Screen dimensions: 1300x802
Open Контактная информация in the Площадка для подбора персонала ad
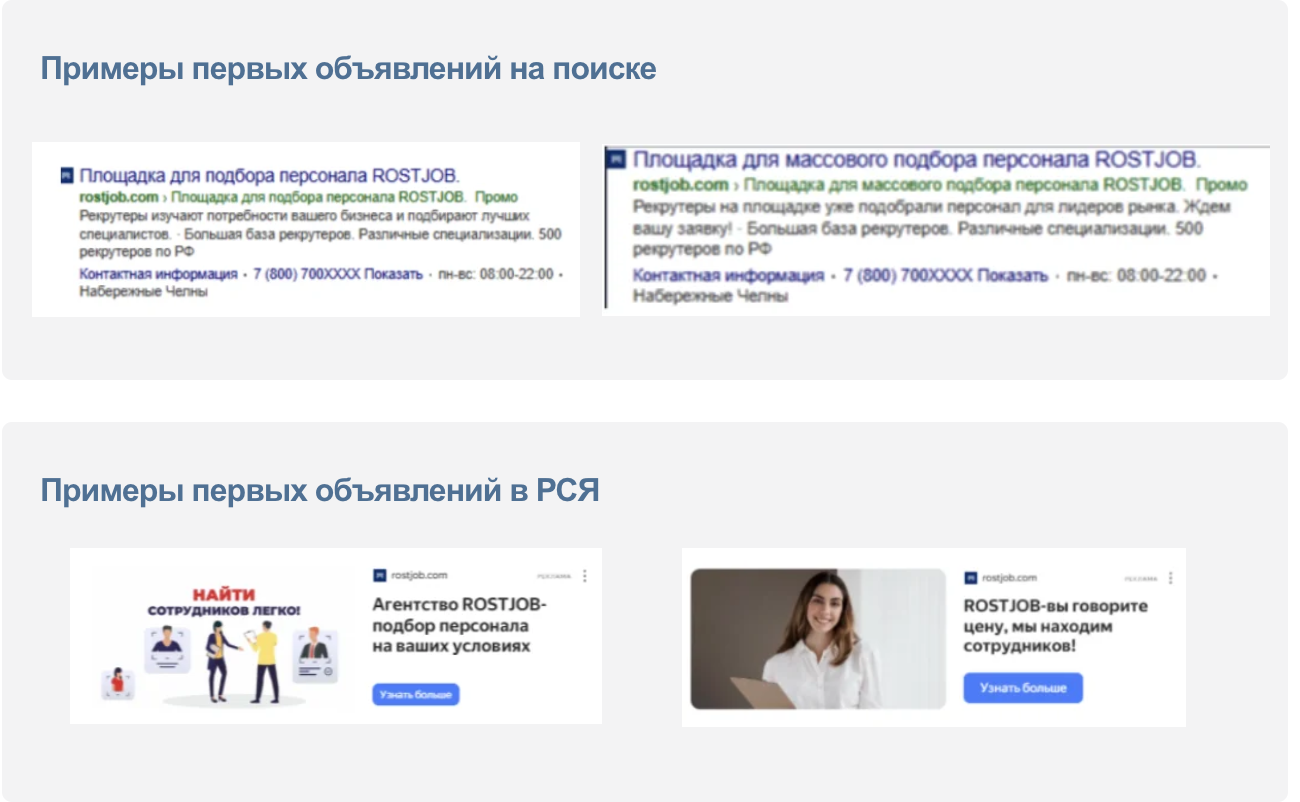click(158, 274)
